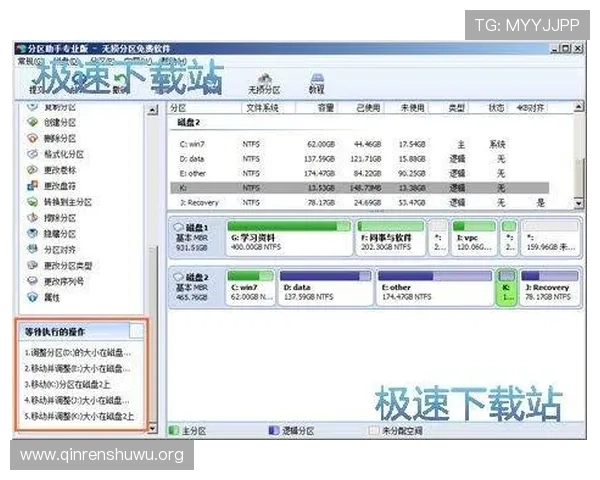The image size is (600, 480).
Task: Click the 磁盘1 disk icon in the disk map
Action: pyautogui.click(x=179, y=227)
